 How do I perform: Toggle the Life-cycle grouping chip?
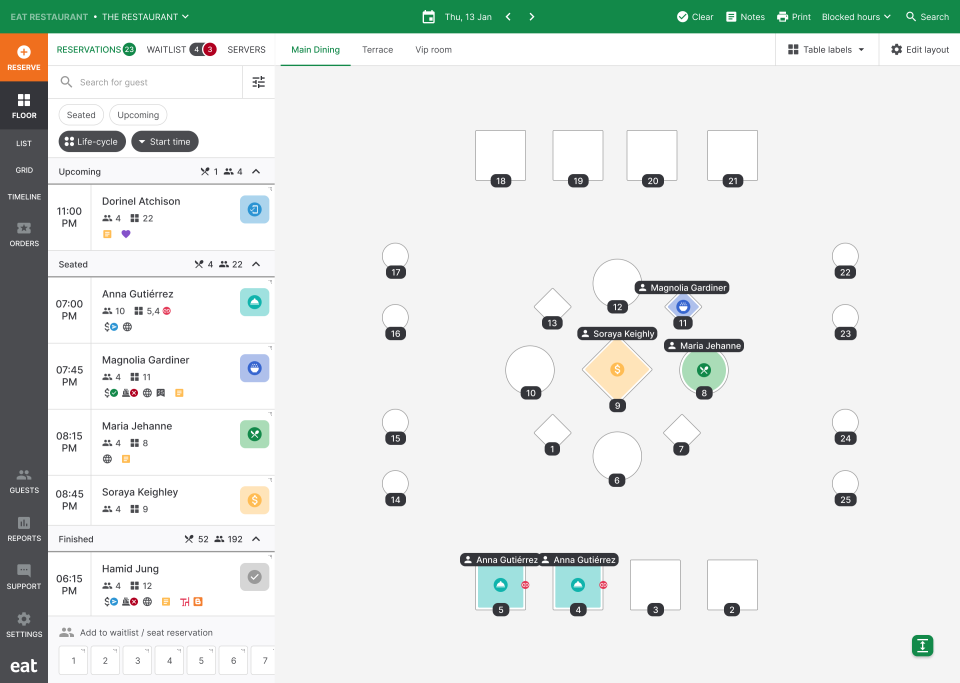click(92, 141)
